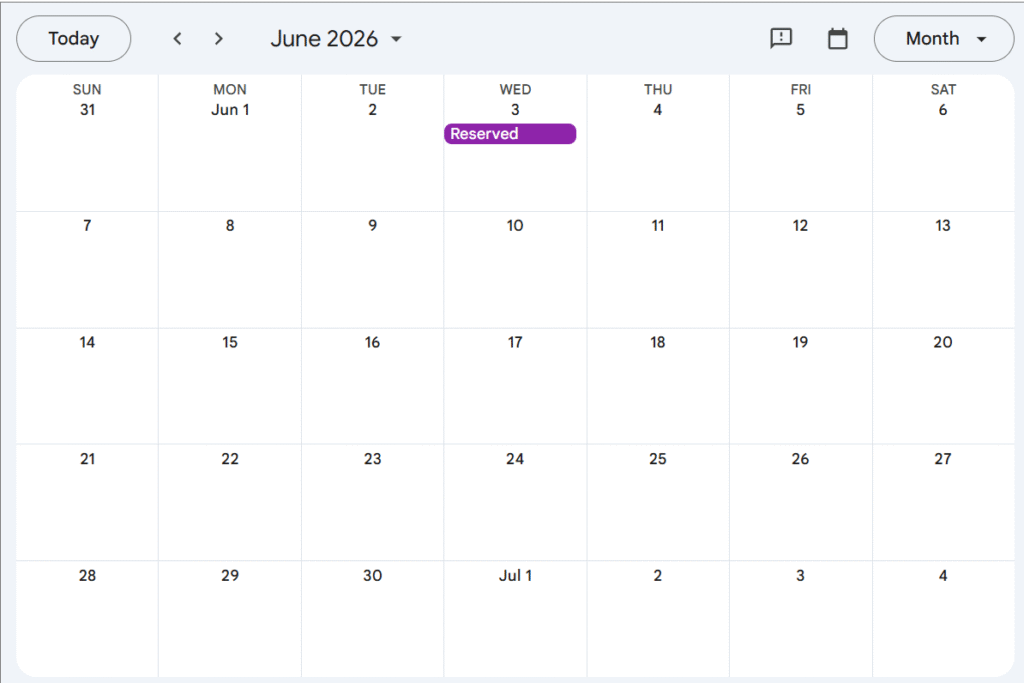Click the calendar icon in toolbar
This screenshot has height=683, width=1024.
838,39
